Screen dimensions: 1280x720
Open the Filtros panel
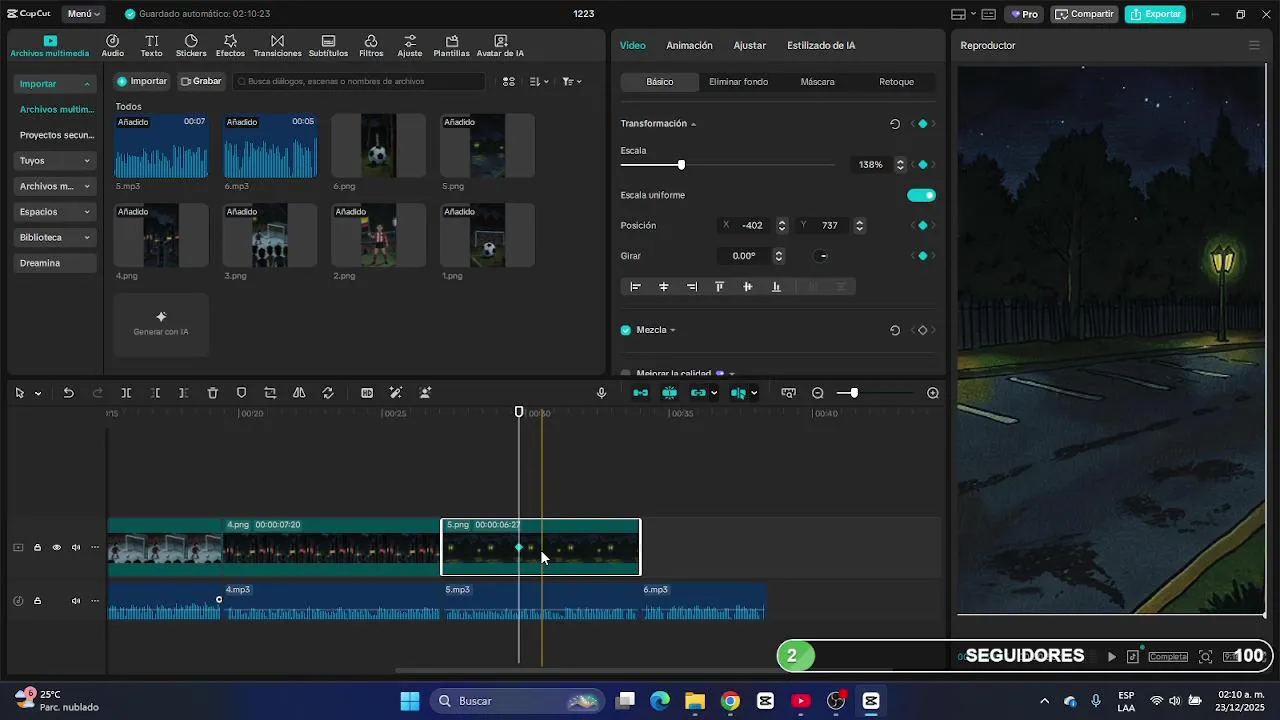(x=371, y=46)
